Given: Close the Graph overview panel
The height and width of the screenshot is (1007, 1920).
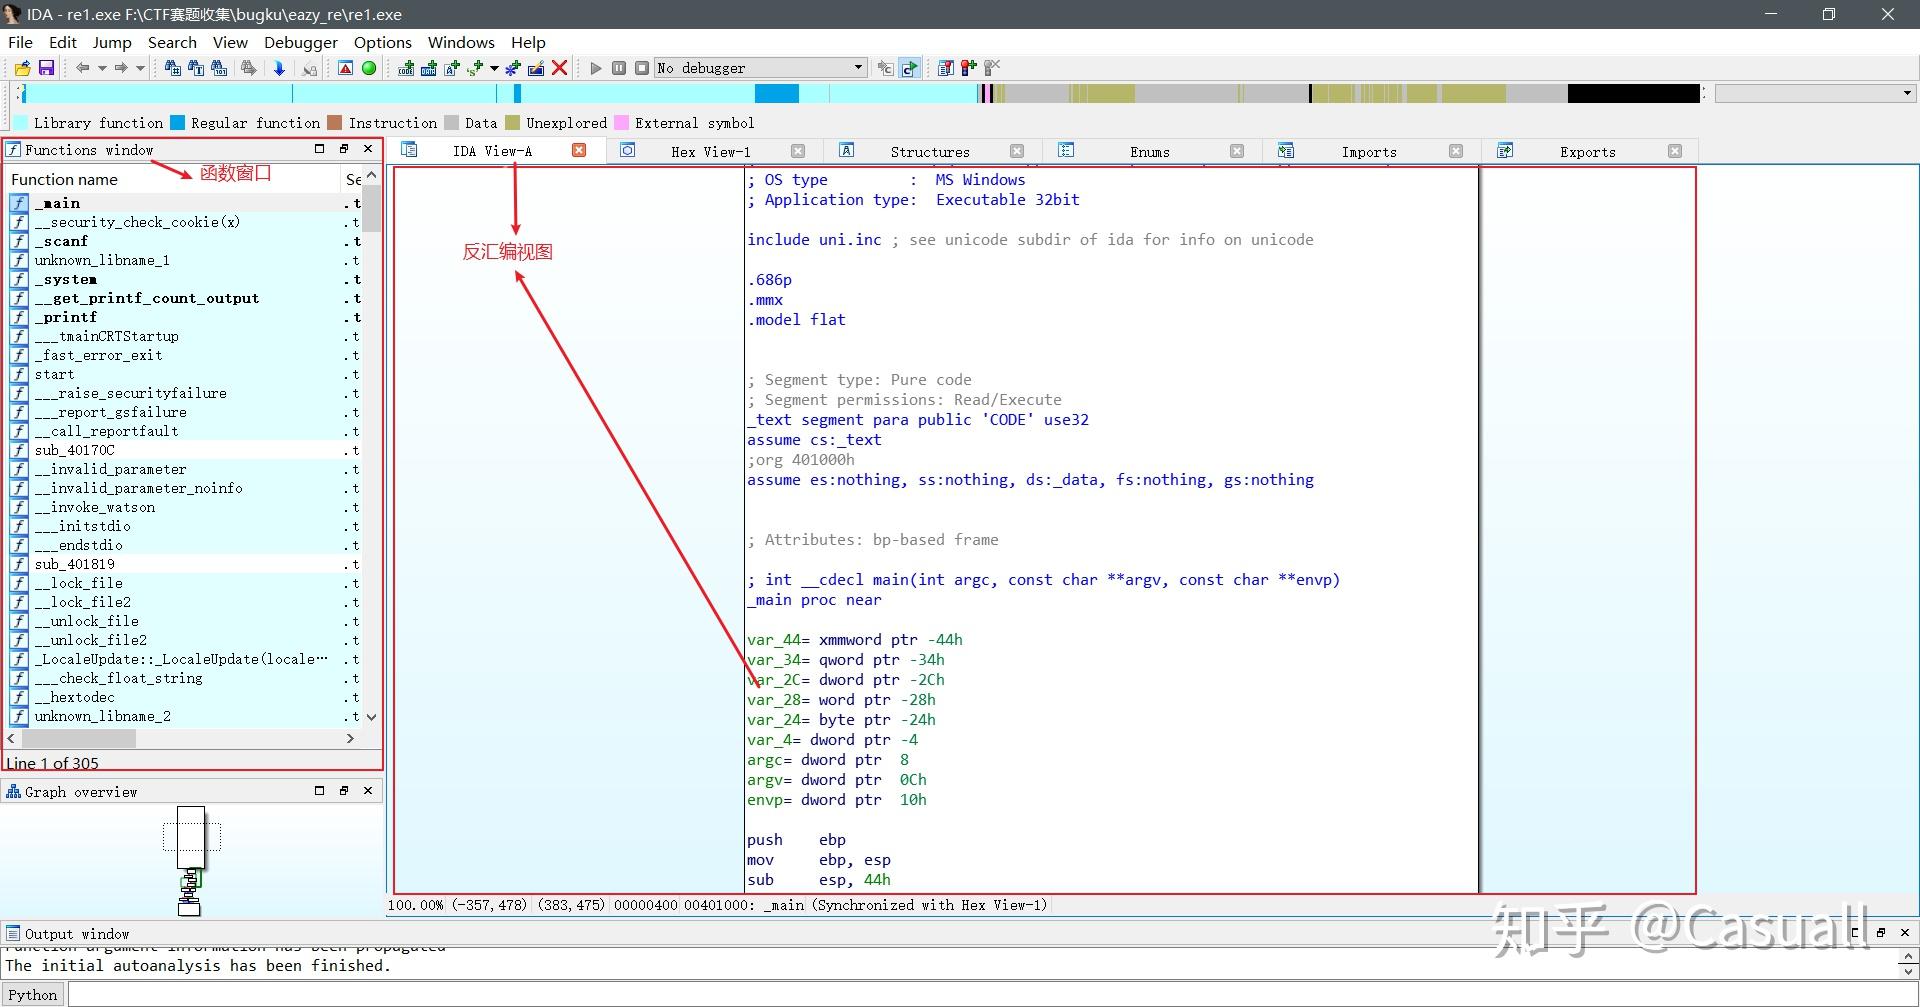Looking at the screenshot, I should click(368, 790).
